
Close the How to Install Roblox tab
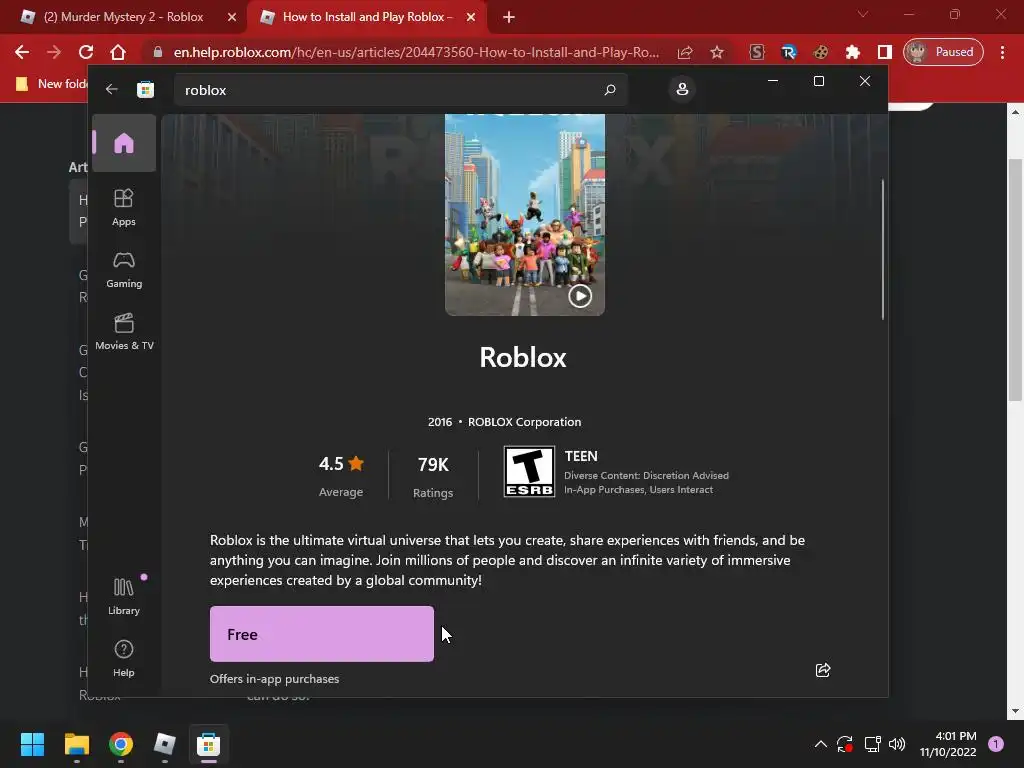(x=471, y=17)
